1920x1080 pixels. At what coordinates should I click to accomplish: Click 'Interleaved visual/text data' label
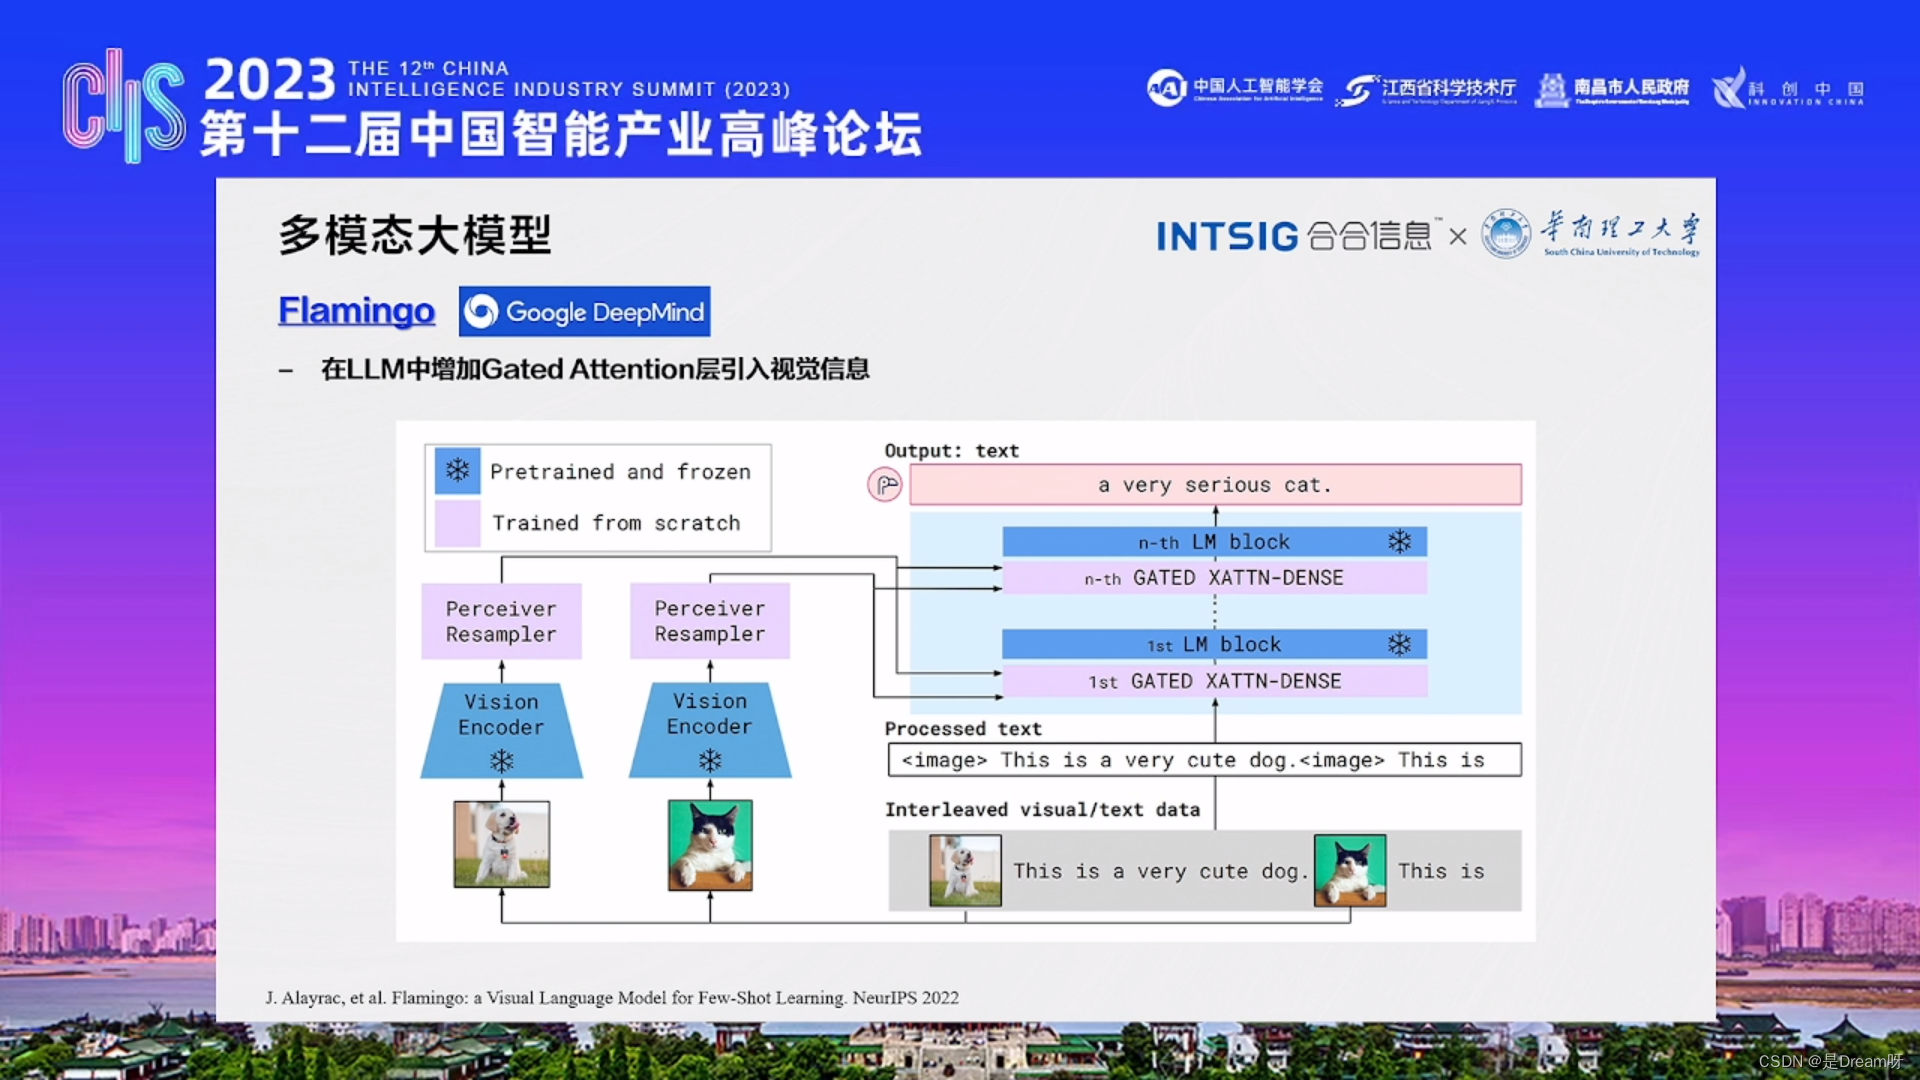[x=1042, y=810]
